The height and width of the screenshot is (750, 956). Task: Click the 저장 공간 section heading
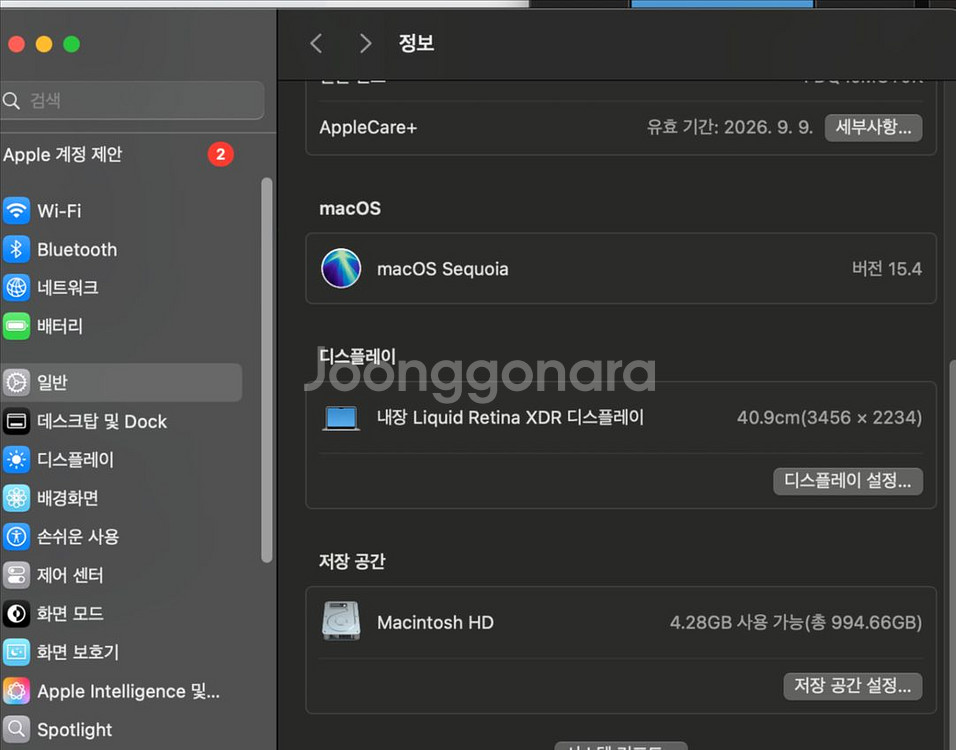click(352, 561)
